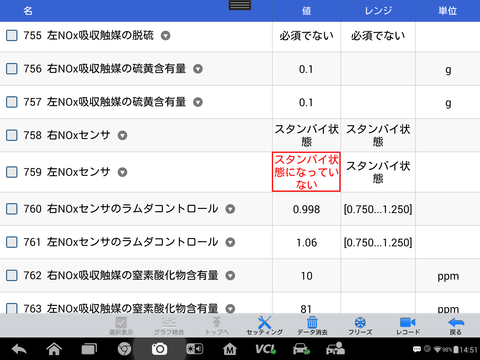The height and width of the screenshot is (360, 480).
Task: Expand dropdown arrow of row 762
Action: 230,276
